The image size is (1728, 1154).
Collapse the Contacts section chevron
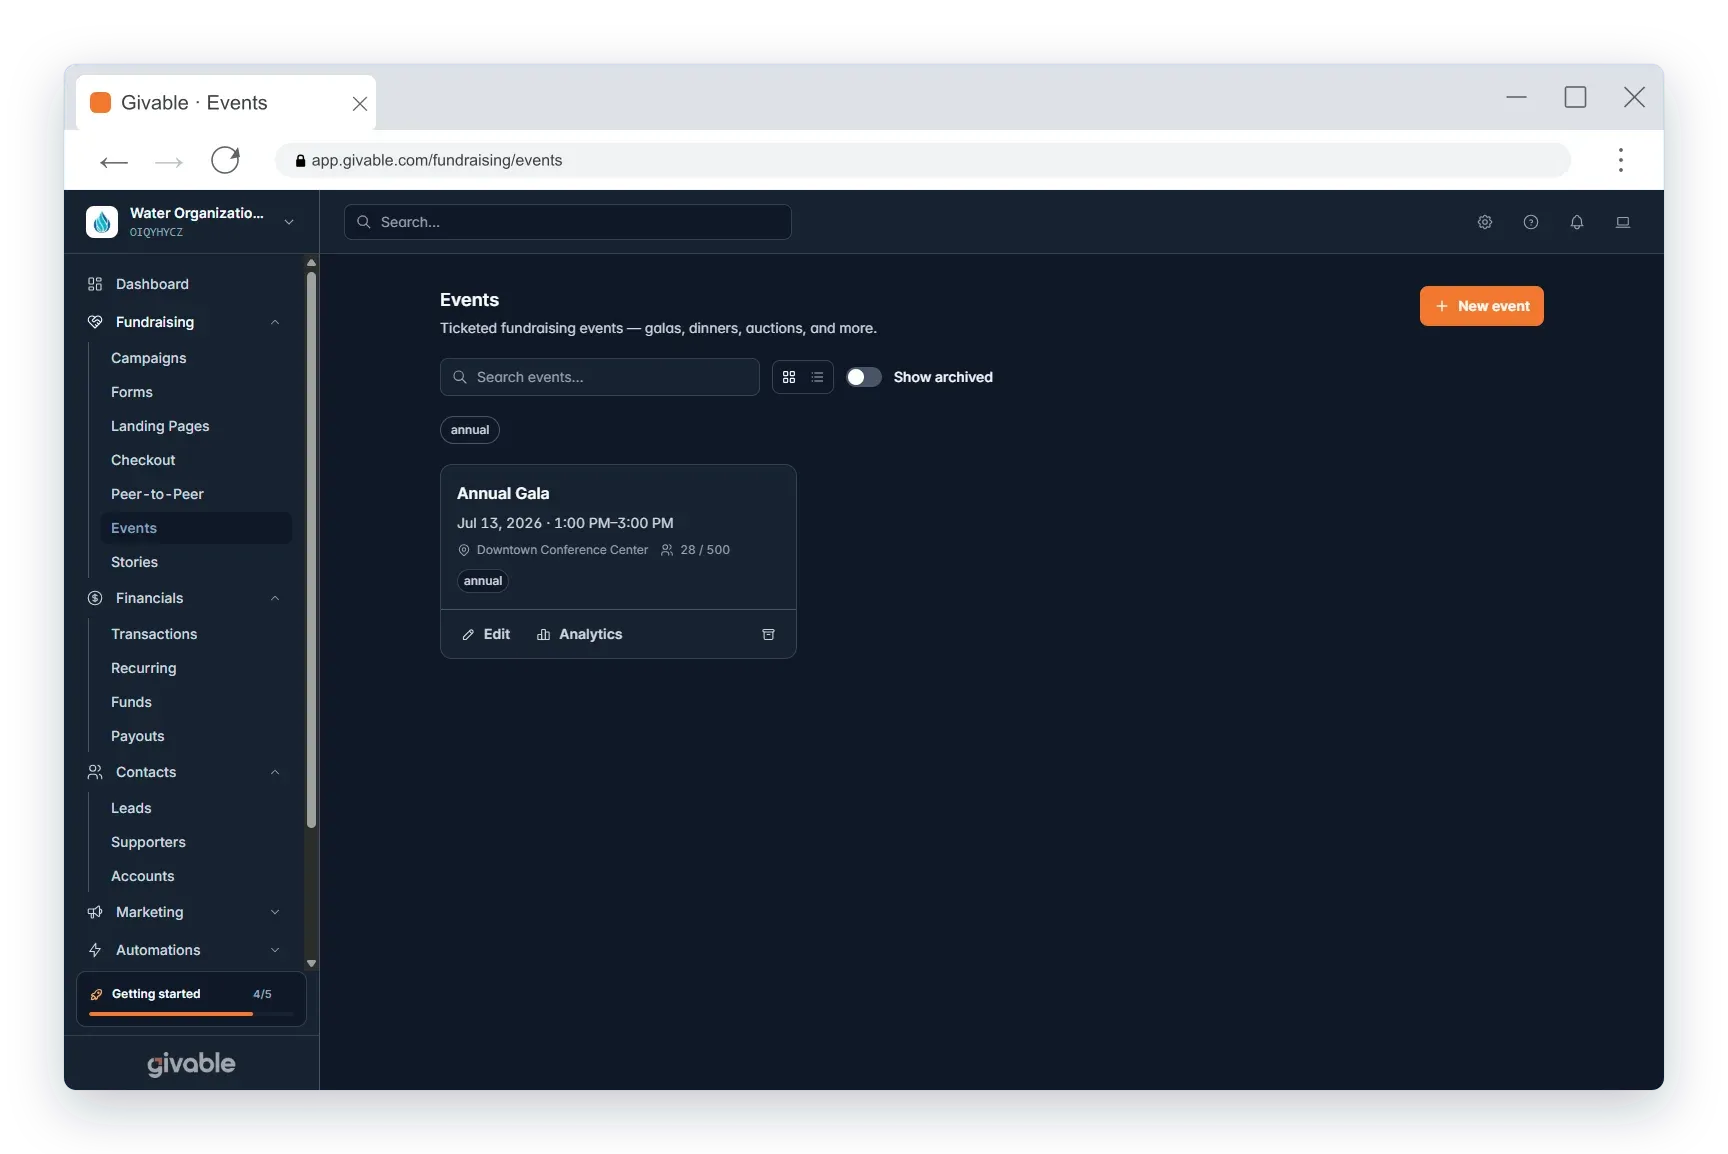[275, 772]
